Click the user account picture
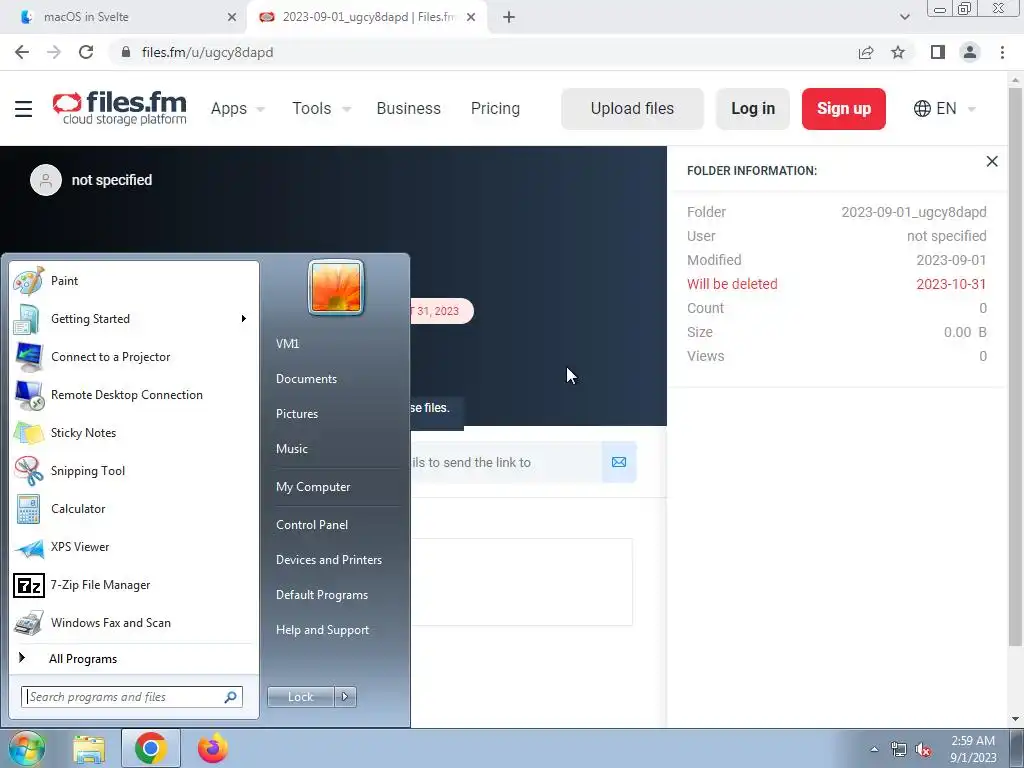This screenshot has height=768, width=1024. point(336,287)
